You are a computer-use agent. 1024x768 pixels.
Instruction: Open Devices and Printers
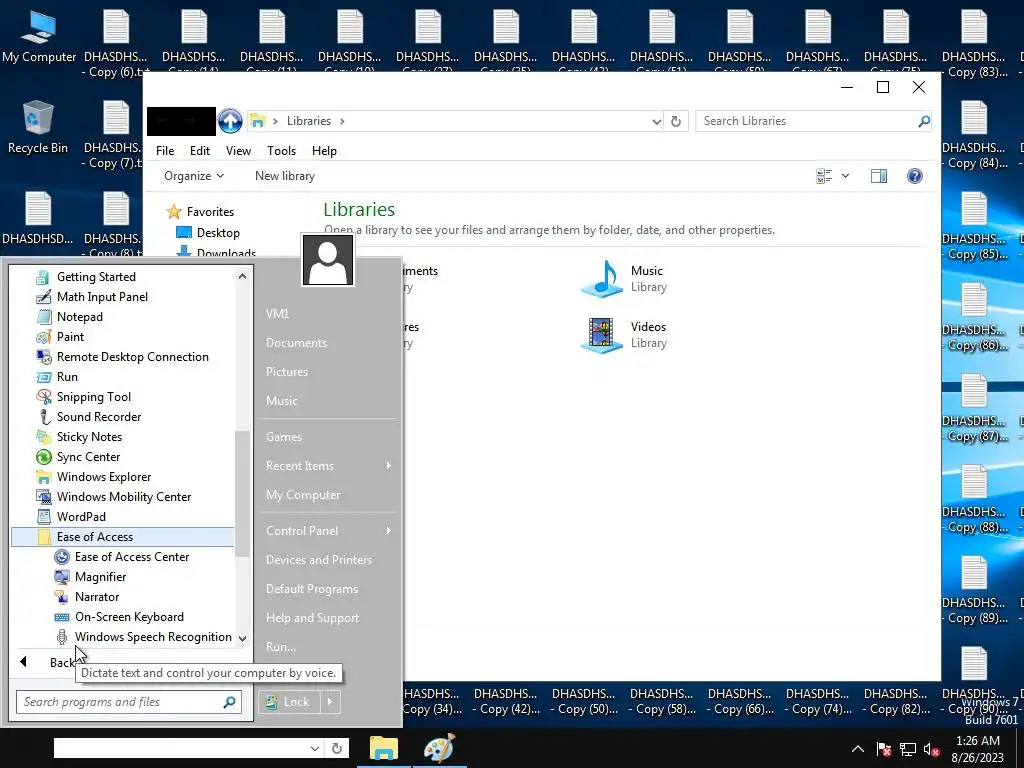[x=319, y=560]
